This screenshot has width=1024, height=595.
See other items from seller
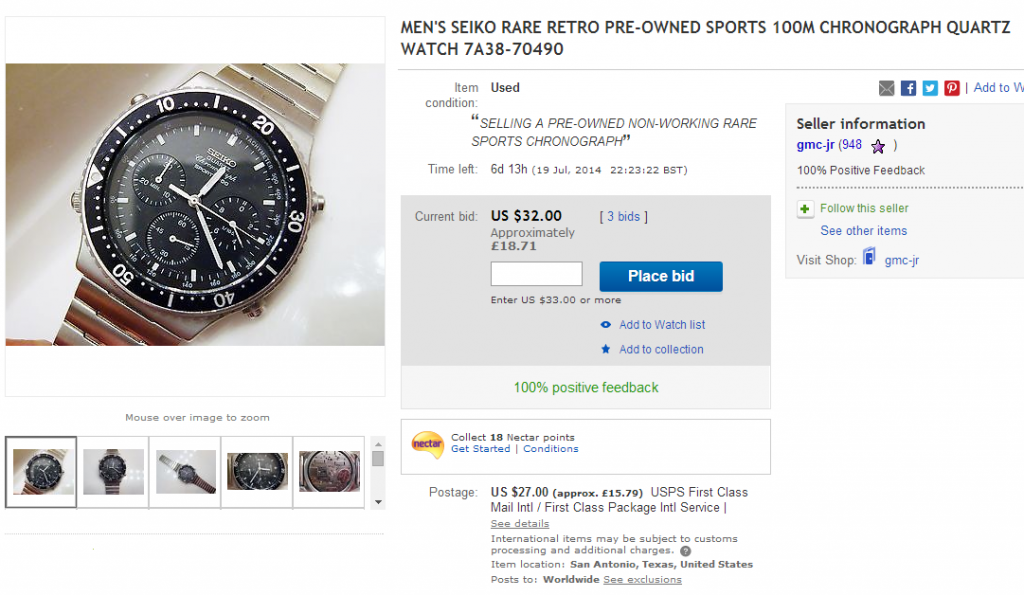click(864, 231)
